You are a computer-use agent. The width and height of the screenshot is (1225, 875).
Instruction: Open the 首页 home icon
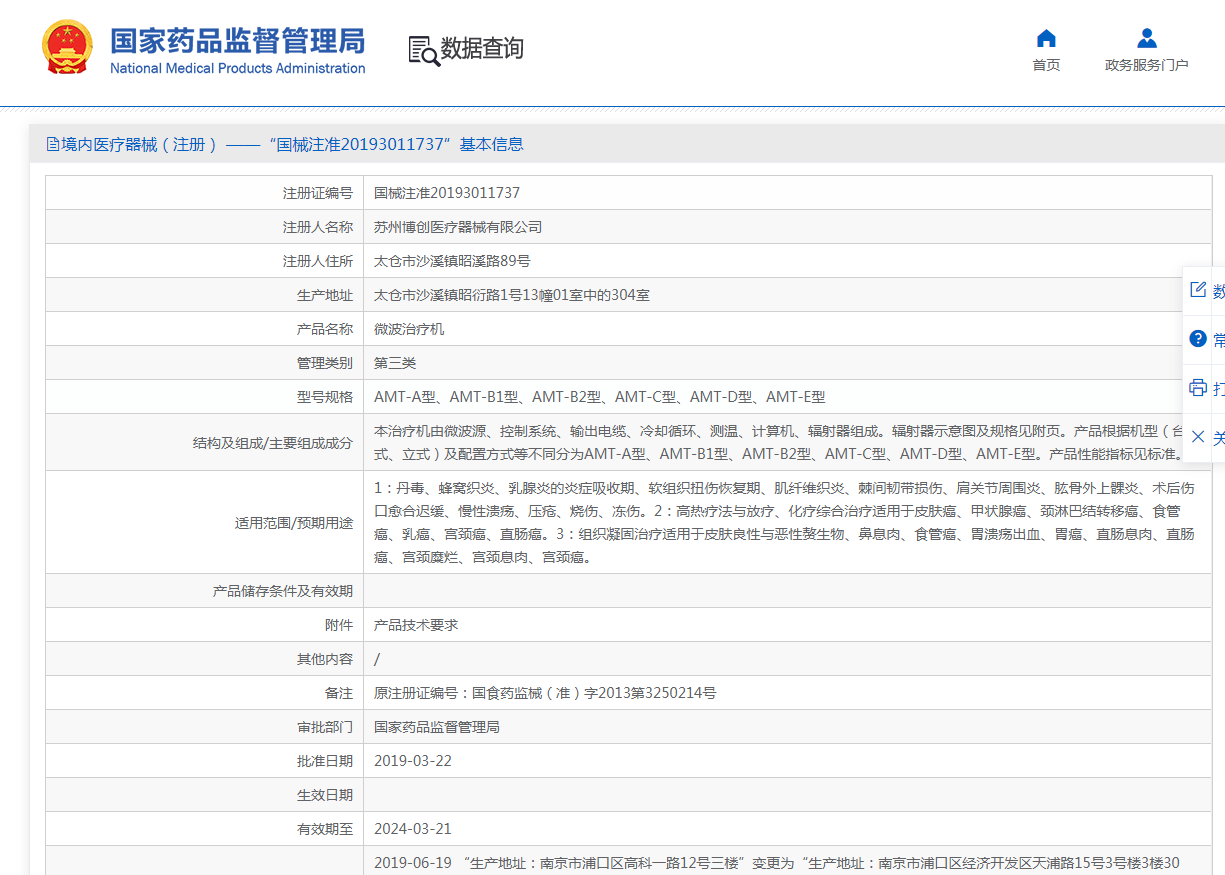pos(1046,39)
